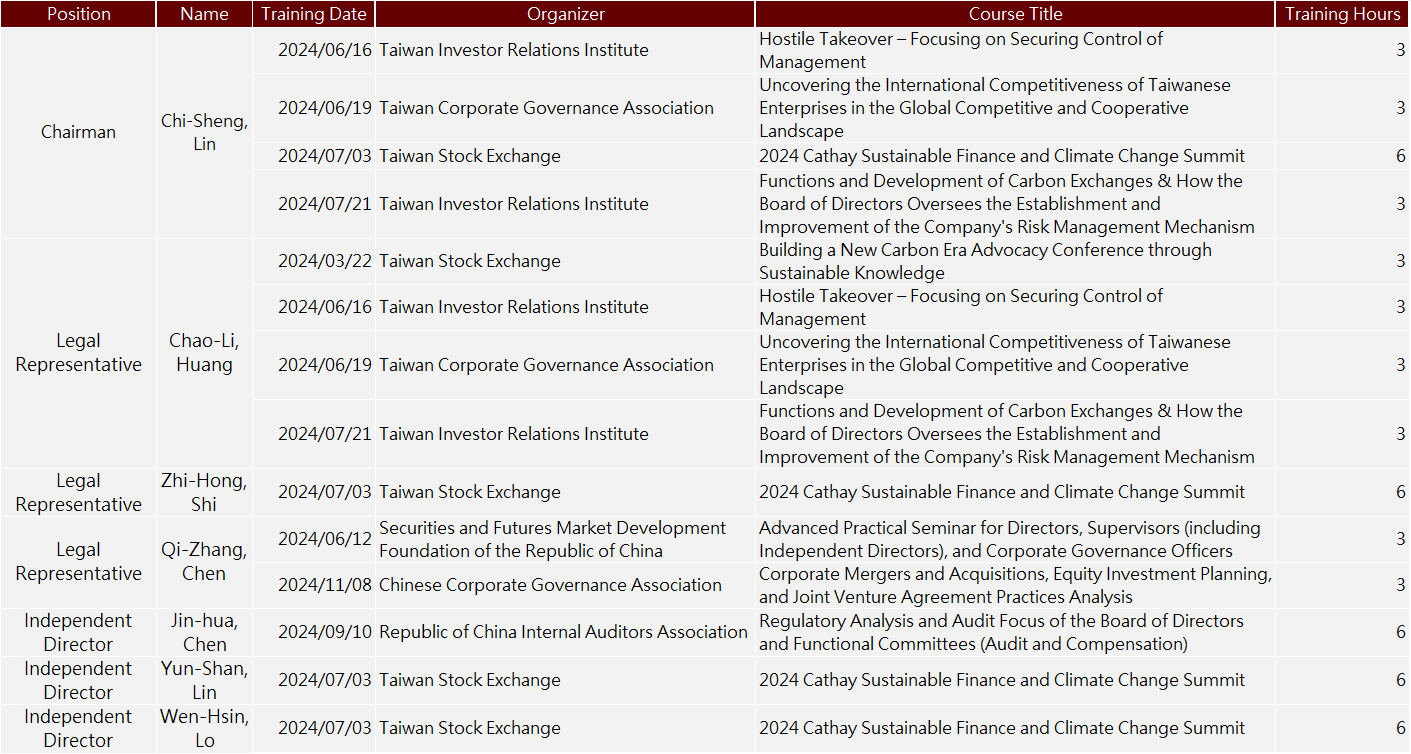
Task: Click the date 2024/03/22
Action: (x=324, y=261)
